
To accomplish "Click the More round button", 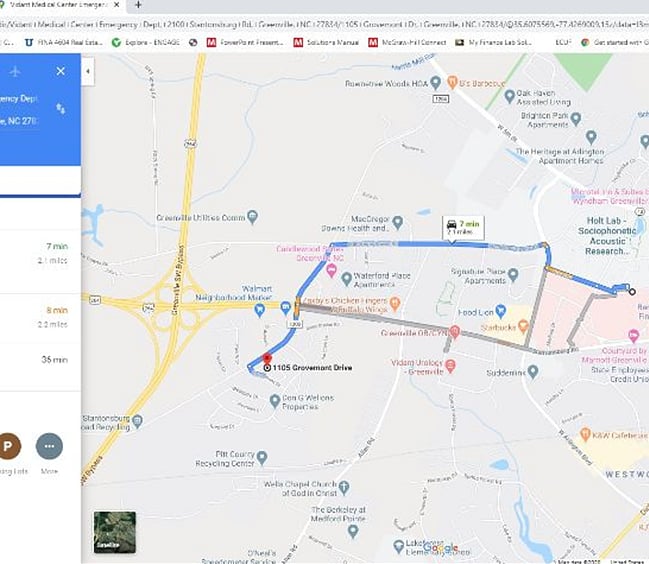I will click(49, 446).
